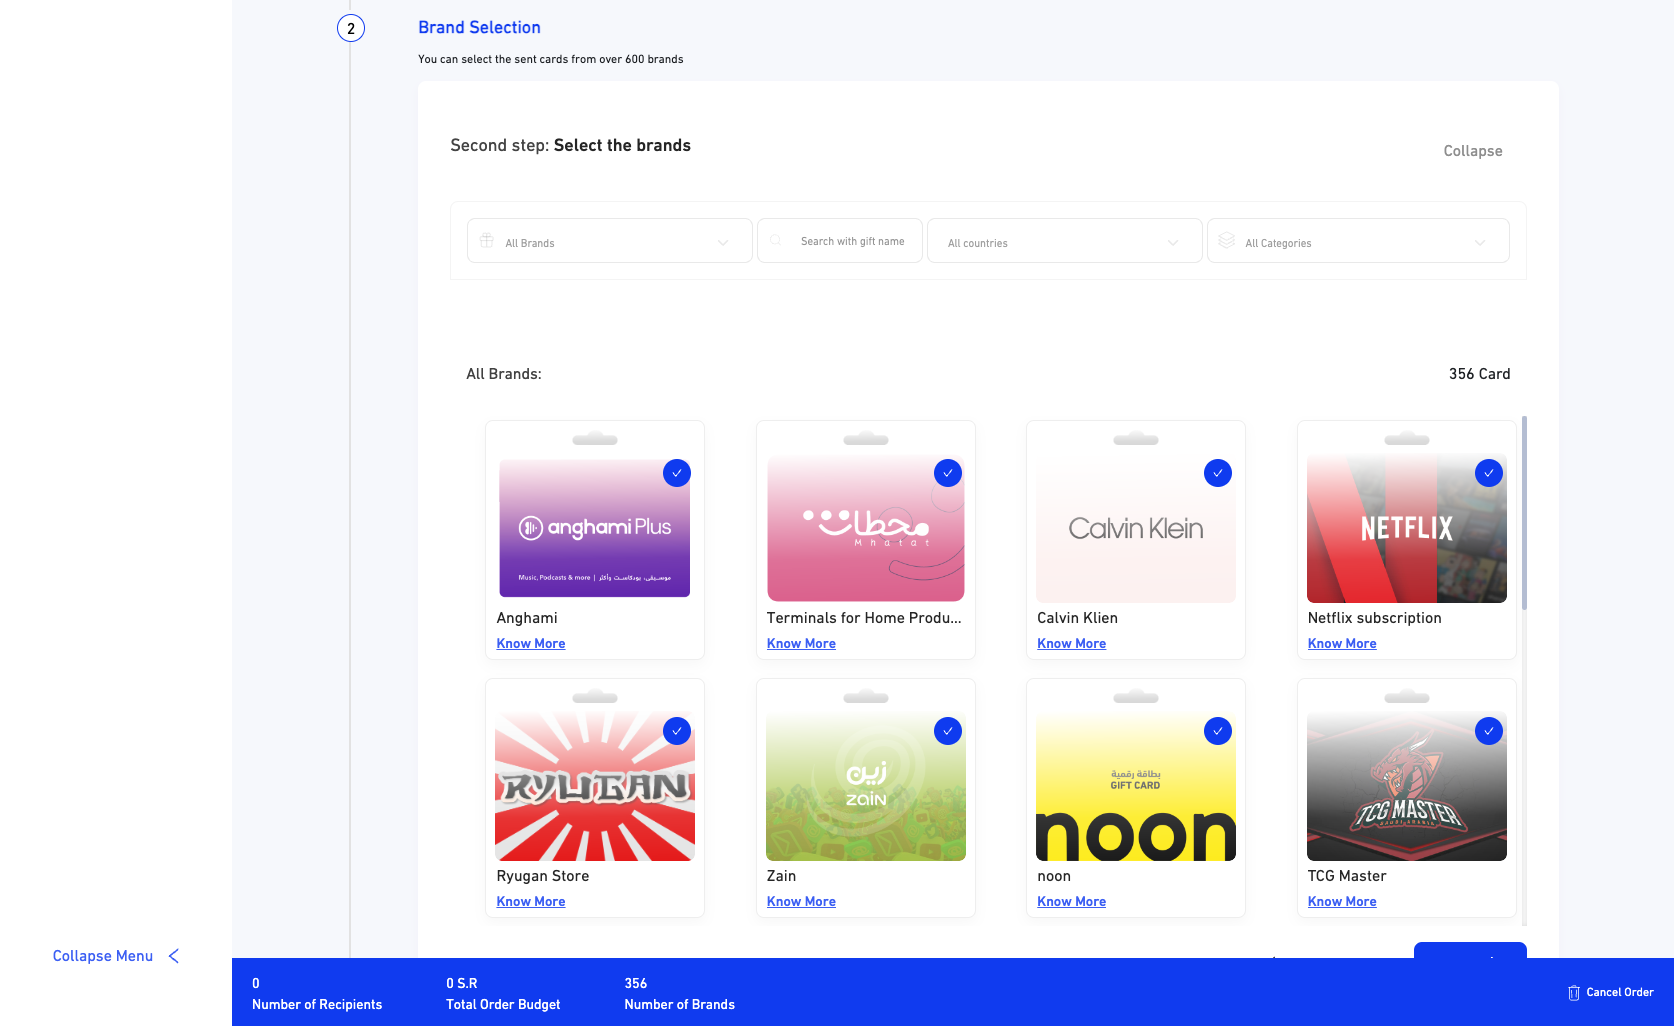Click the trash icon next to Cancel Order
Viewport: 1674px width, 1026px height.
point(1574,993)
